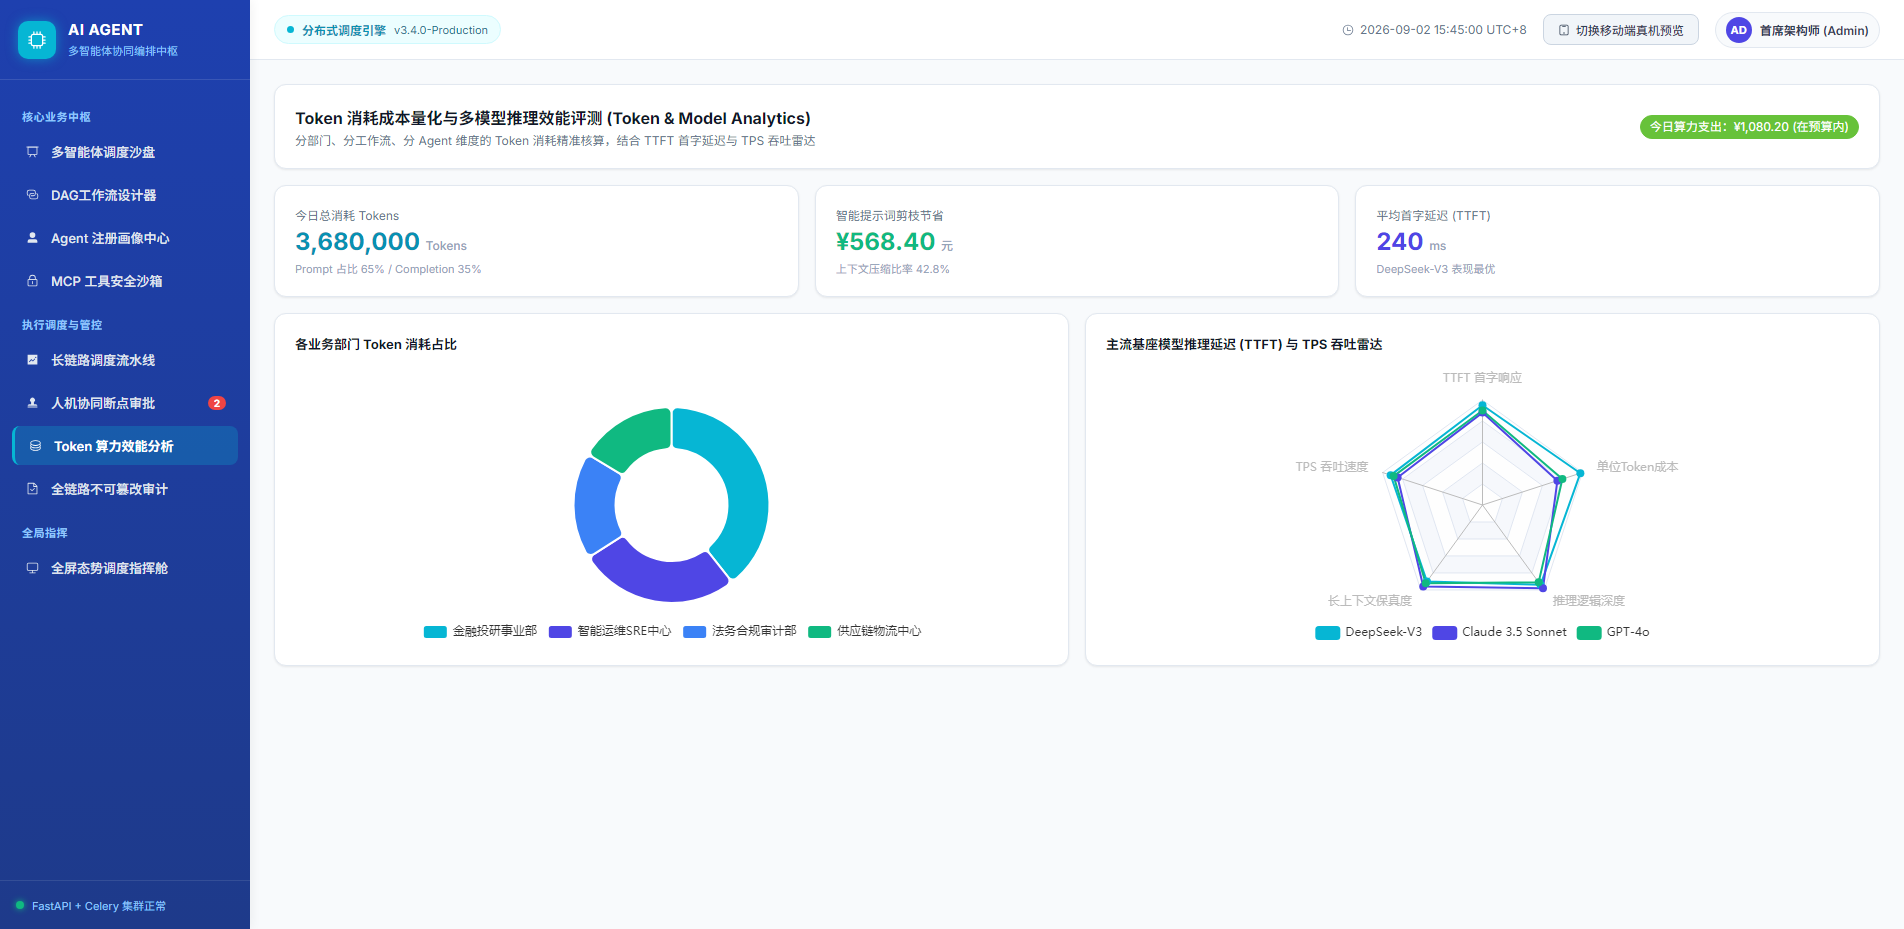Click the 上下文压缩比率 42.8% text

click(x=893, y=269)
